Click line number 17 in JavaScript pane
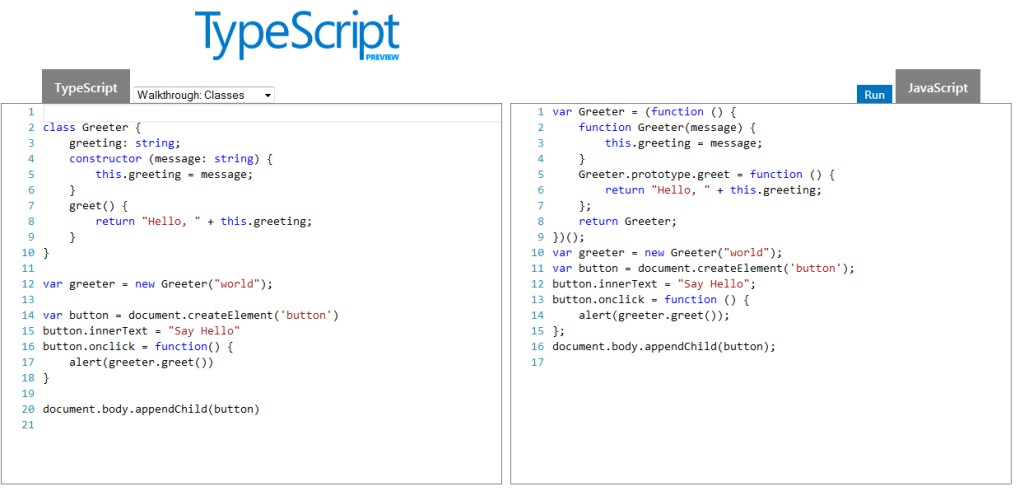This screenshot has width=1024, height=491. (x=537, y=362)
